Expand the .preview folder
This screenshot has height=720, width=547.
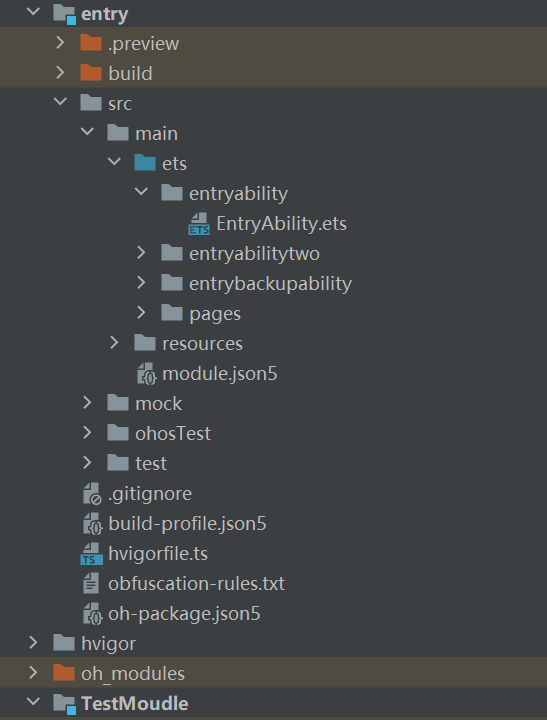coord(60,43)
